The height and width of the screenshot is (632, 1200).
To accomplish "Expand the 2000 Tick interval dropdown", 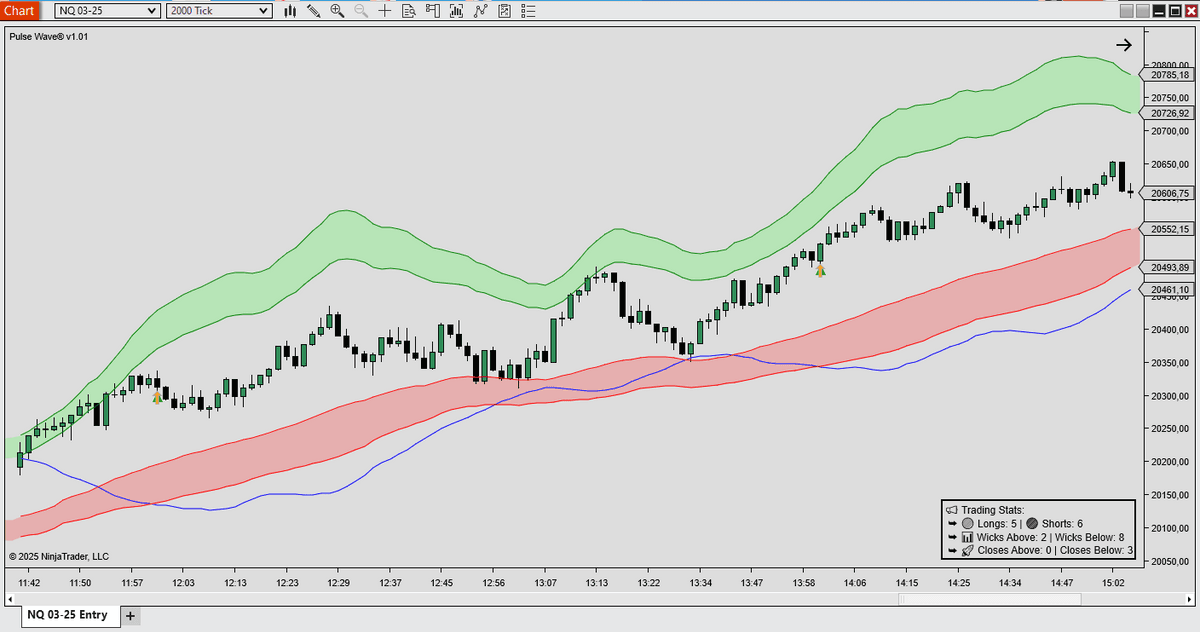I will [263, 11].
